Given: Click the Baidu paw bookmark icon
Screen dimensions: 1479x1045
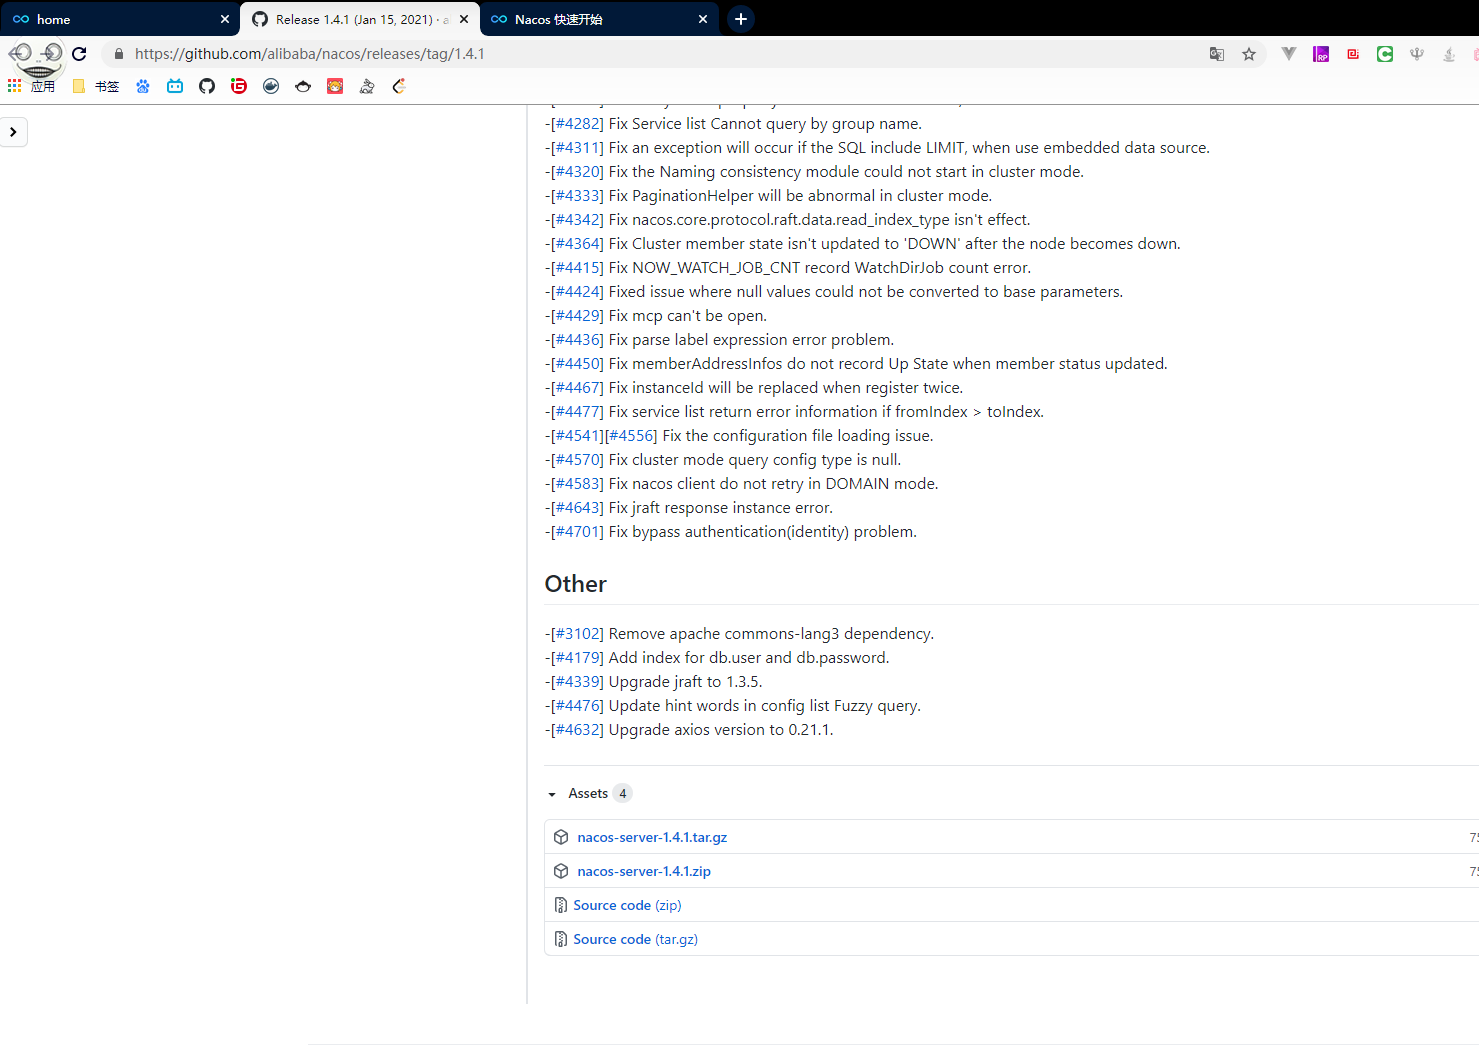Looking at the screenshot, I should tap(143, 86).
